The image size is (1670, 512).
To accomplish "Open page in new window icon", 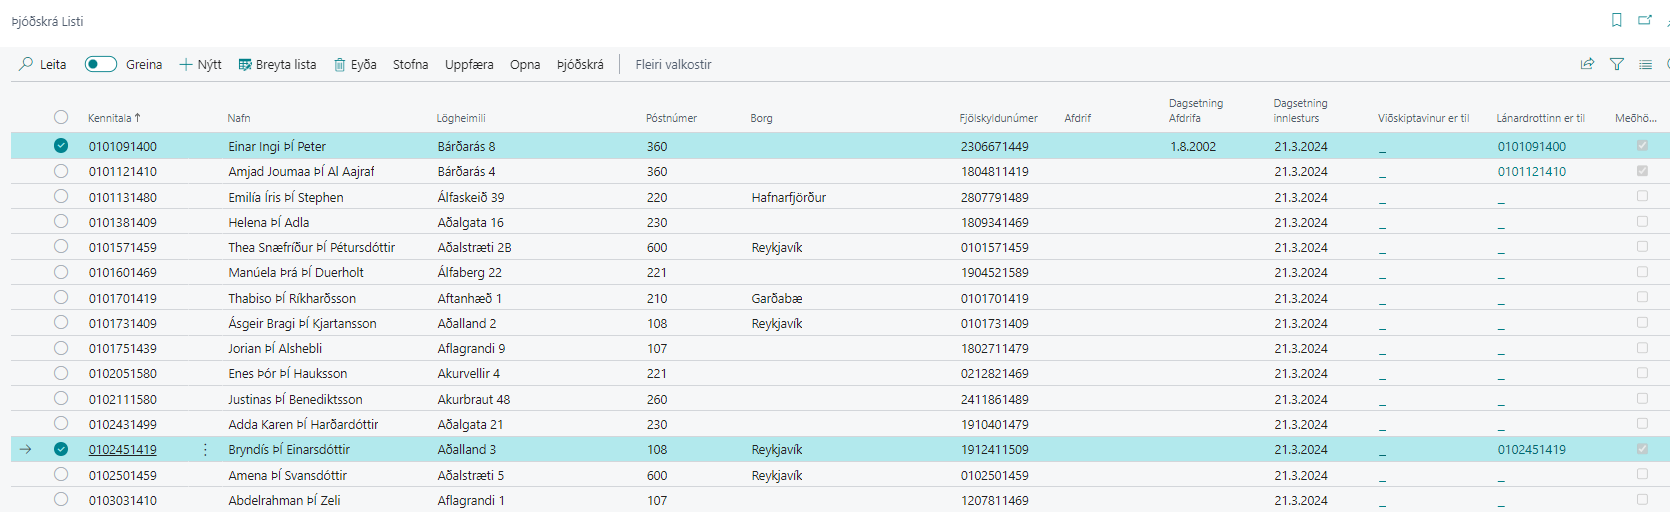I will click(x=1645, y=20).
